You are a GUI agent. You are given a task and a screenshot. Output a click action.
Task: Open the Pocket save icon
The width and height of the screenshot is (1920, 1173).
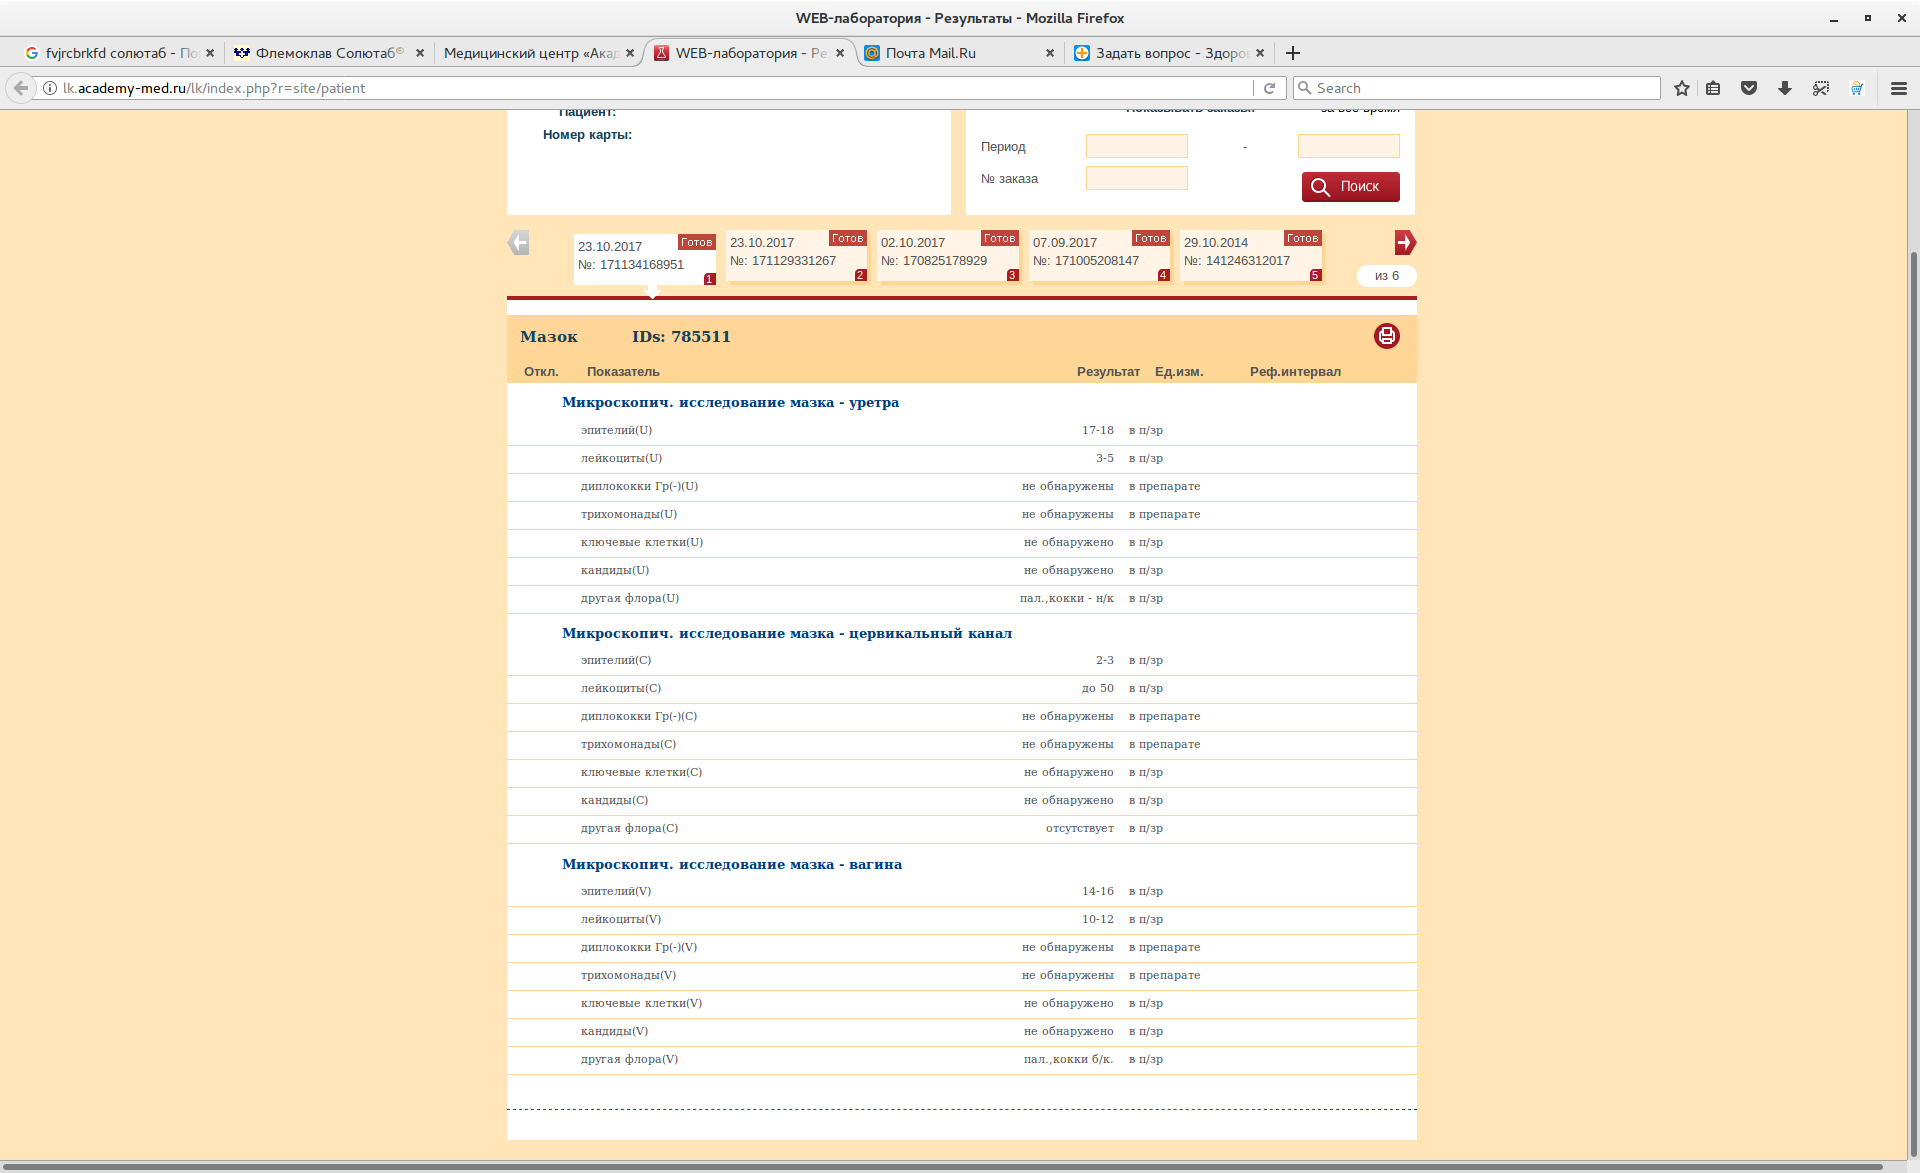(x=1749, y=88)
